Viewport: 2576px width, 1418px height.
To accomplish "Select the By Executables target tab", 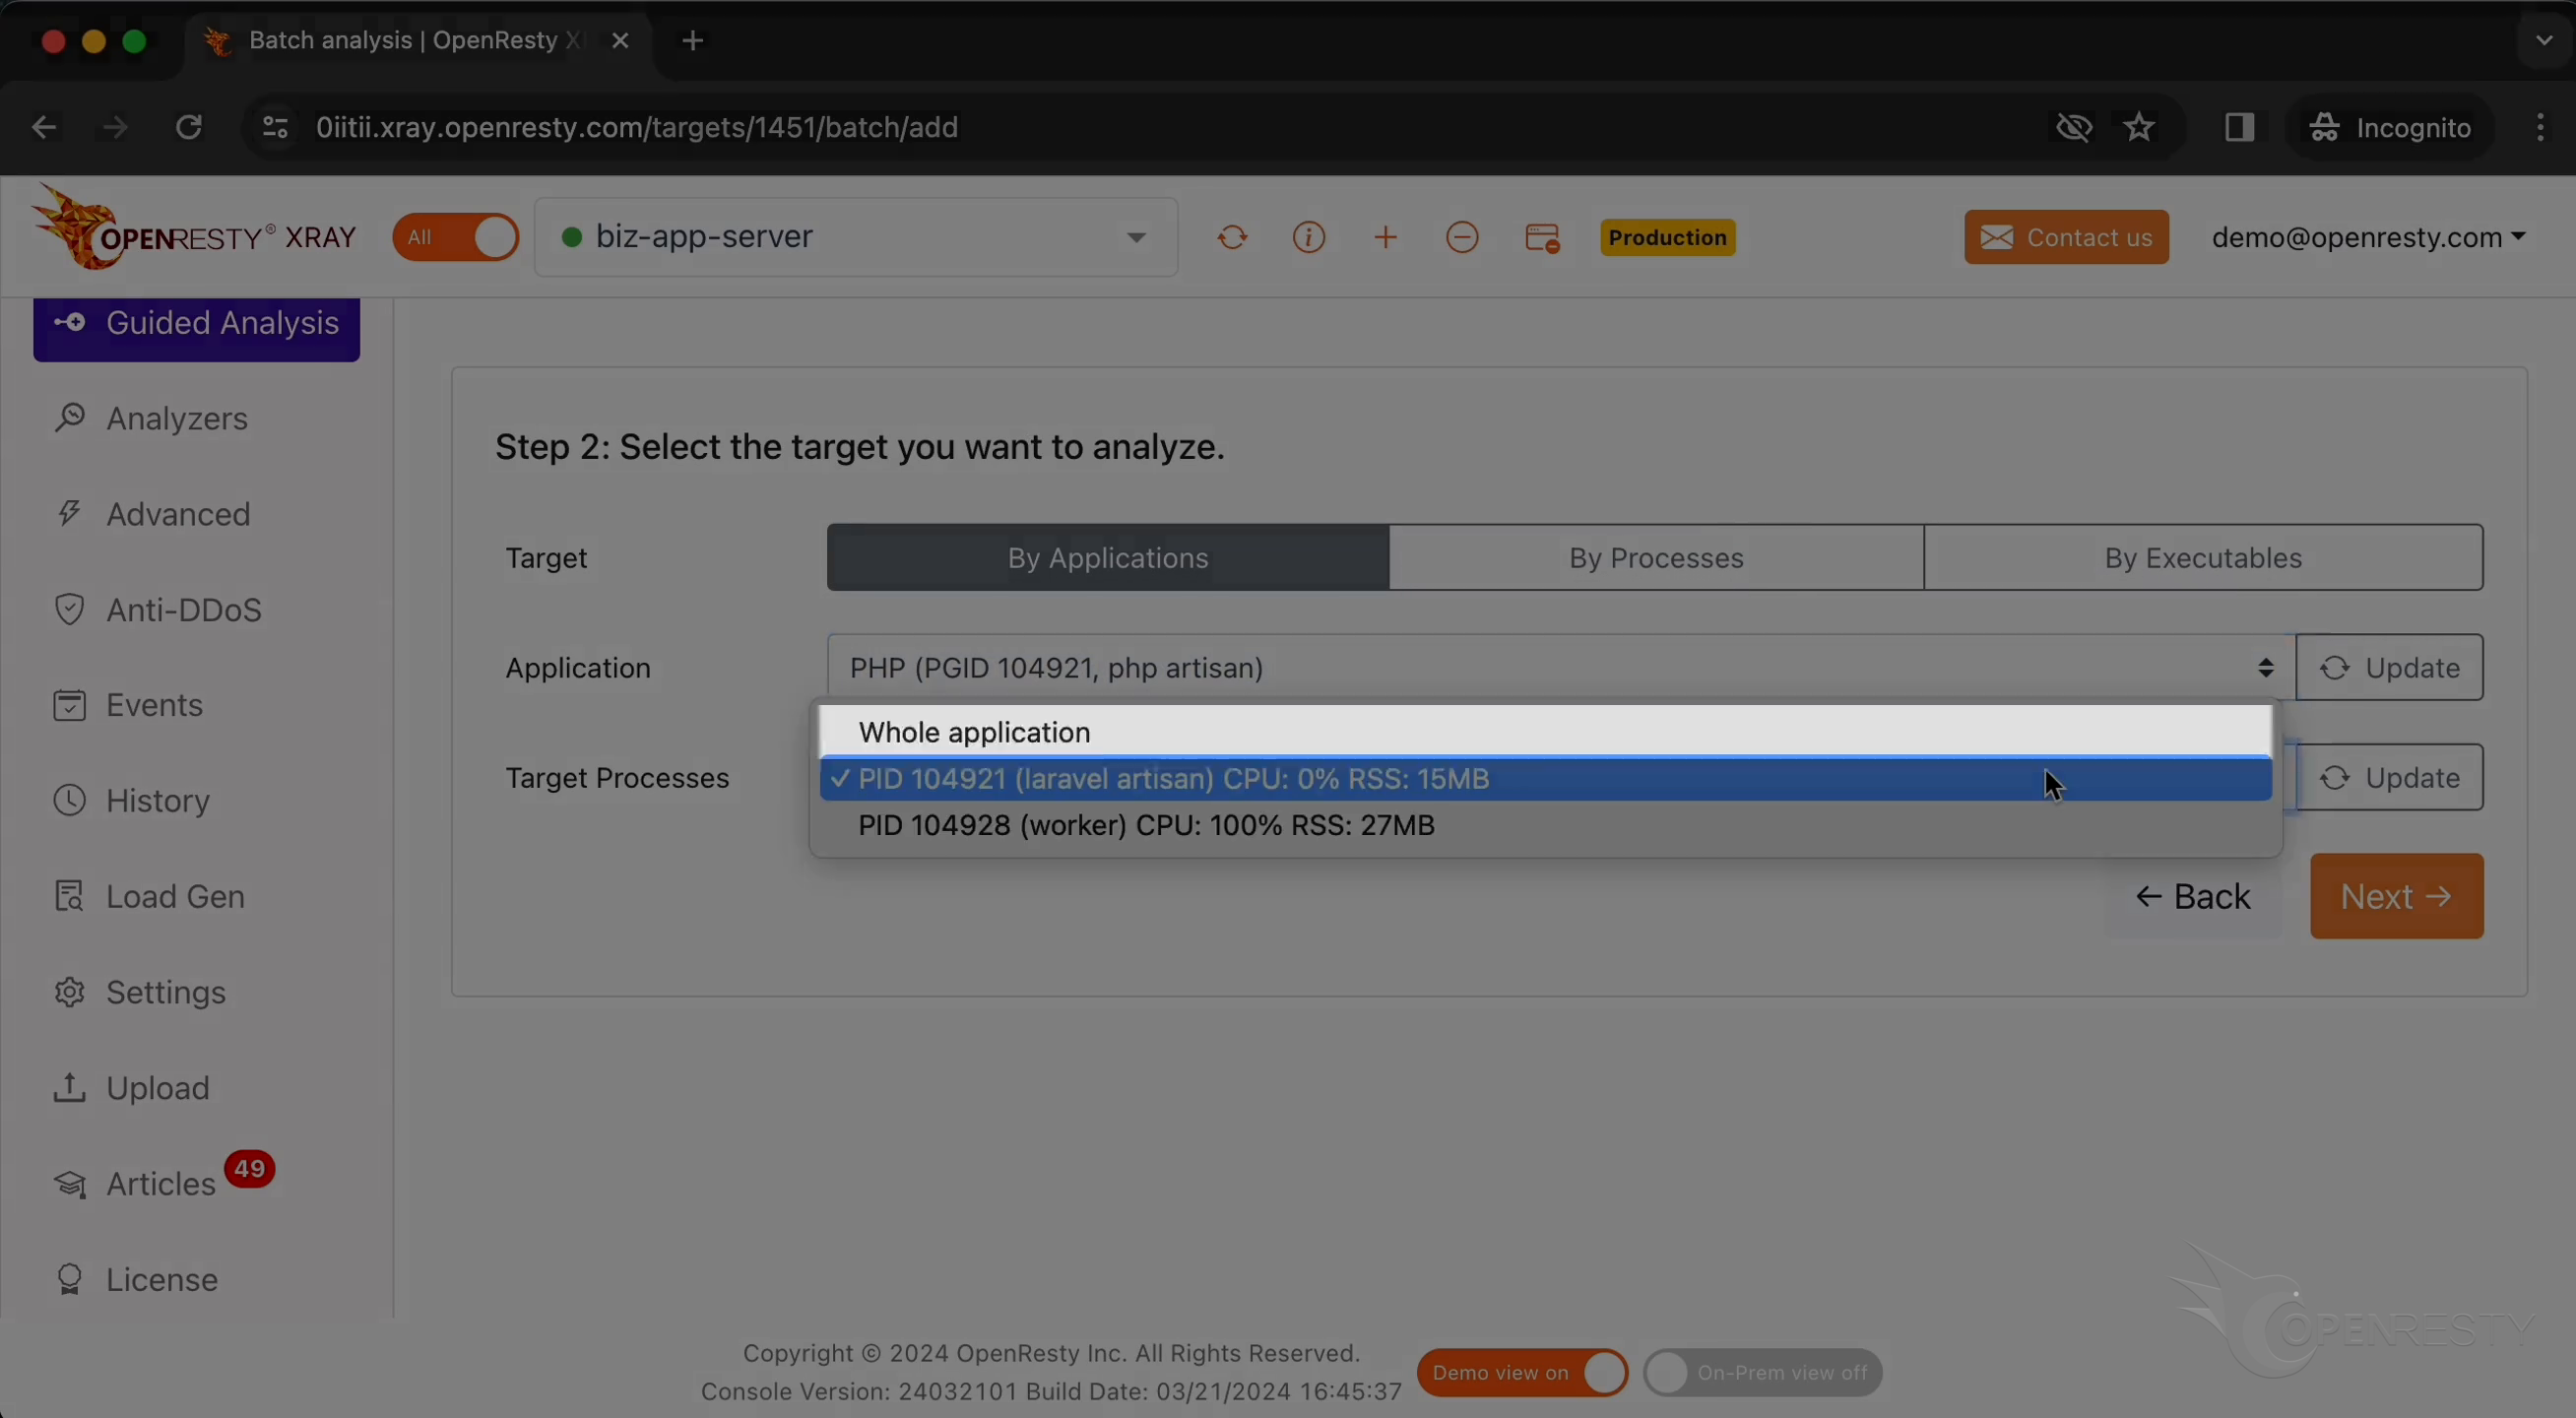I will [2203, 557].
